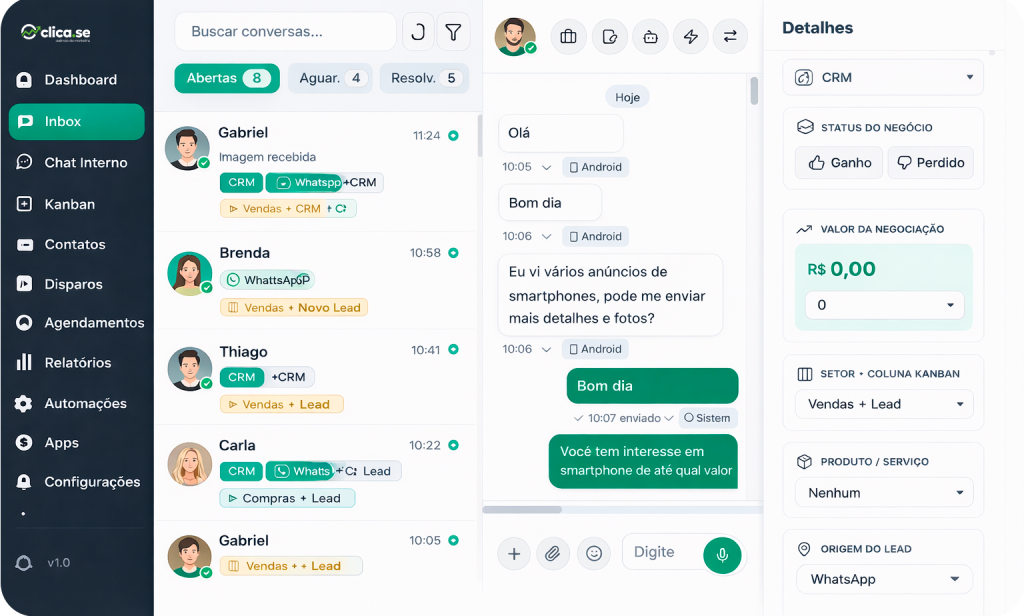
Task: Click the lightning bolt quick replies icon
Action: (x=690, y=37)
